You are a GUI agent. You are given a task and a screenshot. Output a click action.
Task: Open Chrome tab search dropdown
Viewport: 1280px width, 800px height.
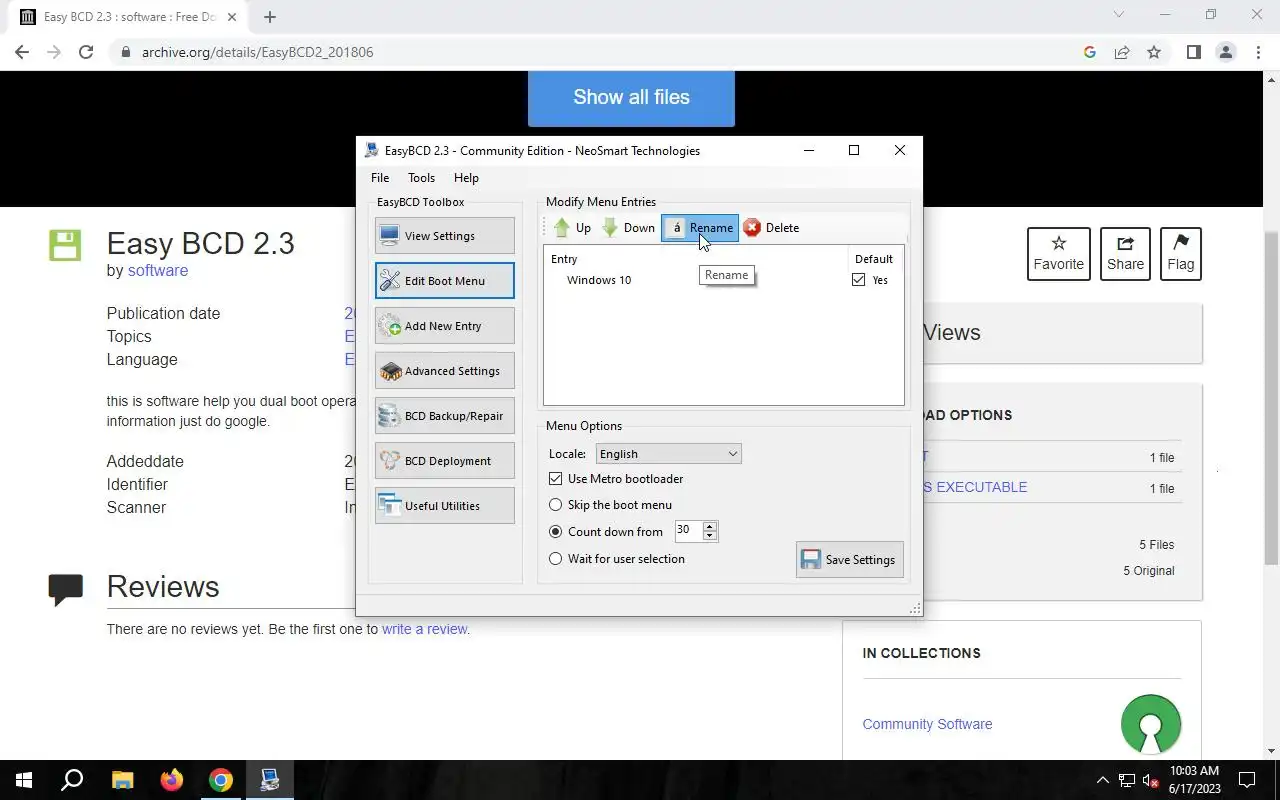tap(1119, 14)
